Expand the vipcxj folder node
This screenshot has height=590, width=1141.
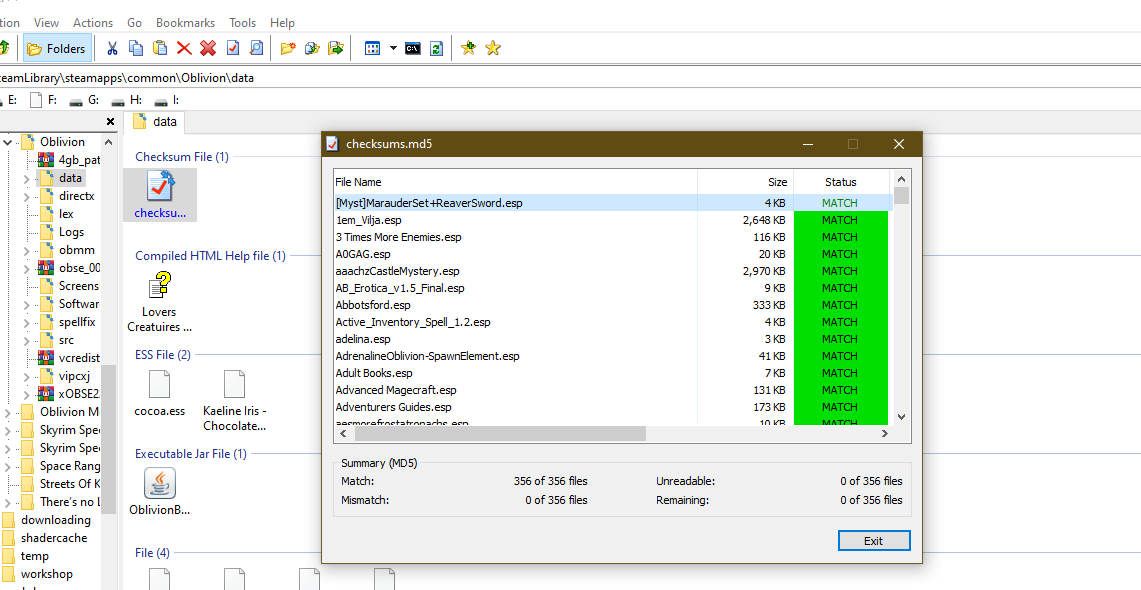click(x=27, y=376)
